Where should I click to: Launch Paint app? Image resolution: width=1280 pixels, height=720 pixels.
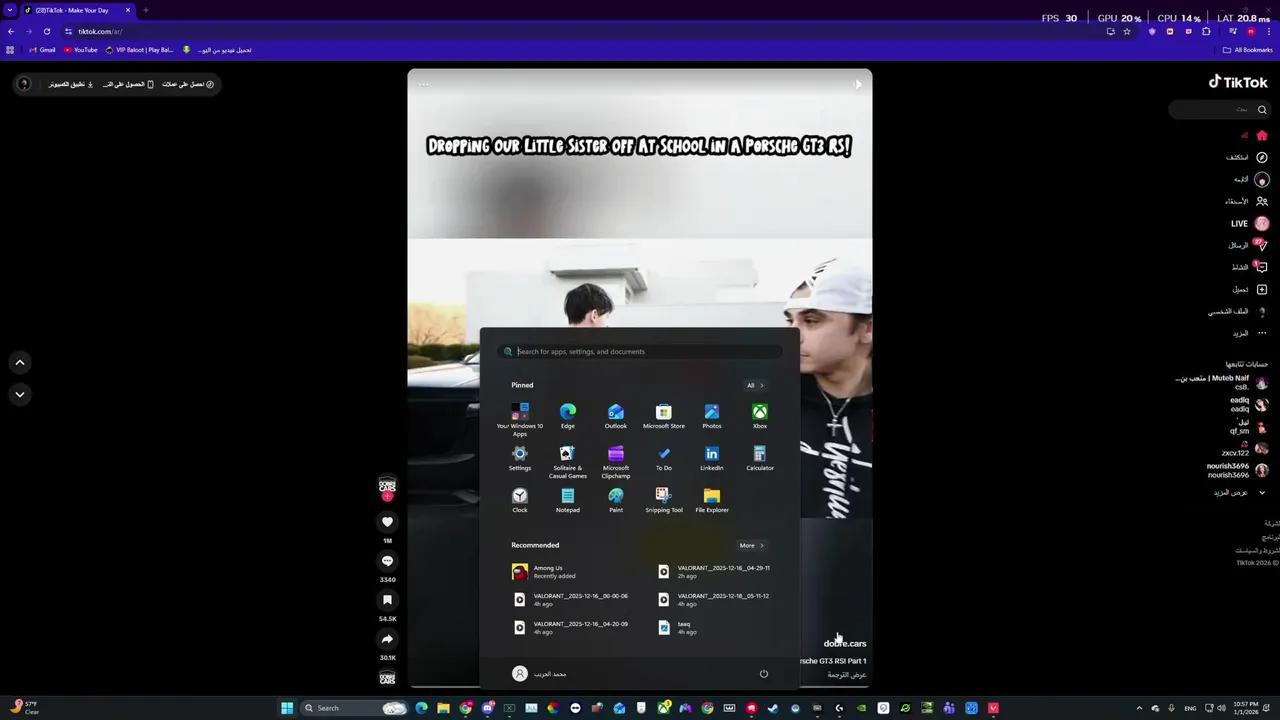[x=616, y=500]
